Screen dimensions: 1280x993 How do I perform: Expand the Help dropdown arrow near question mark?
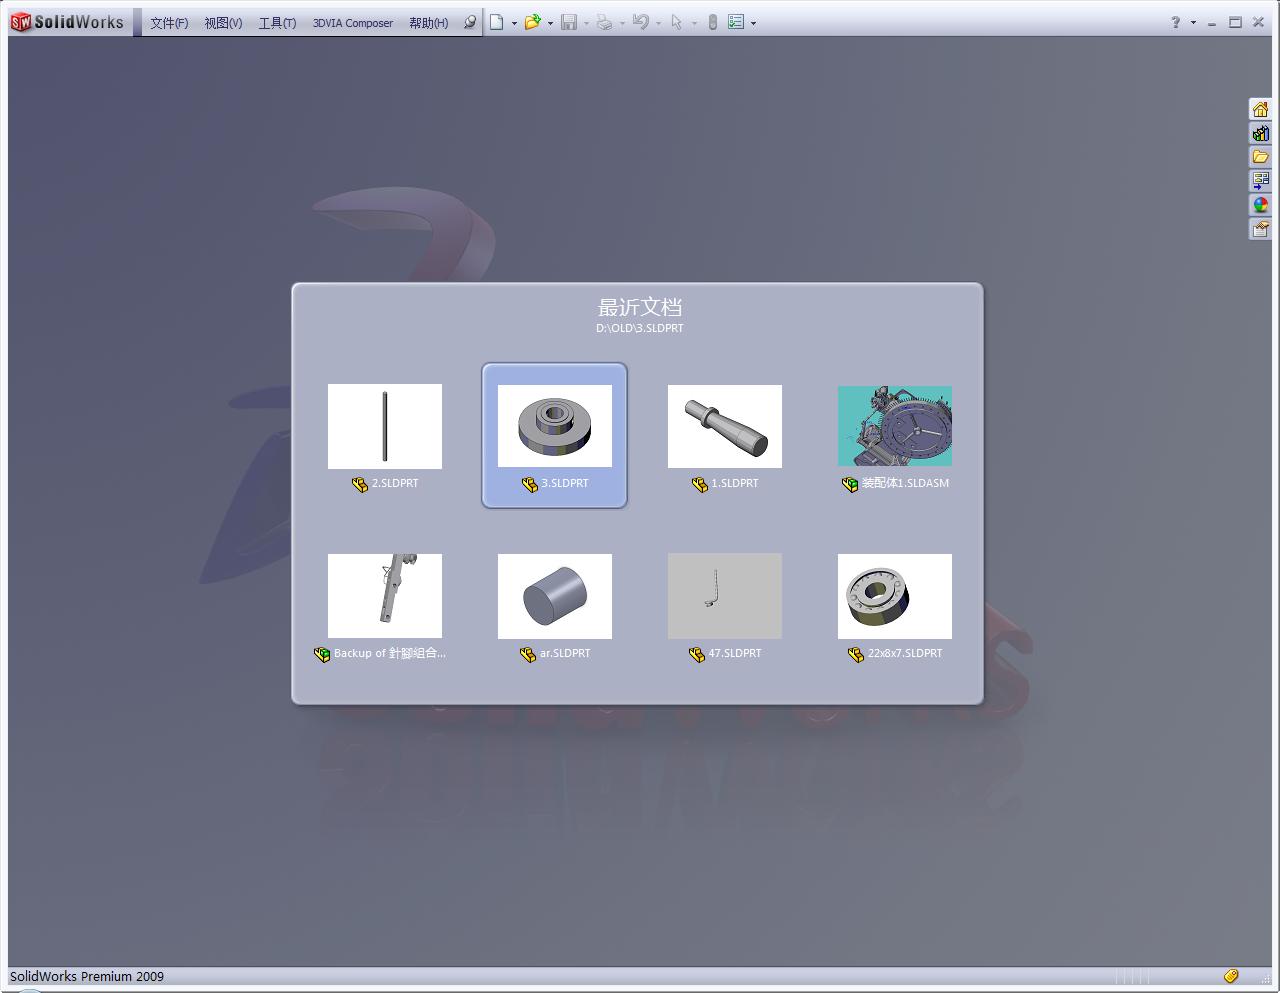[x=1193, y=23]
